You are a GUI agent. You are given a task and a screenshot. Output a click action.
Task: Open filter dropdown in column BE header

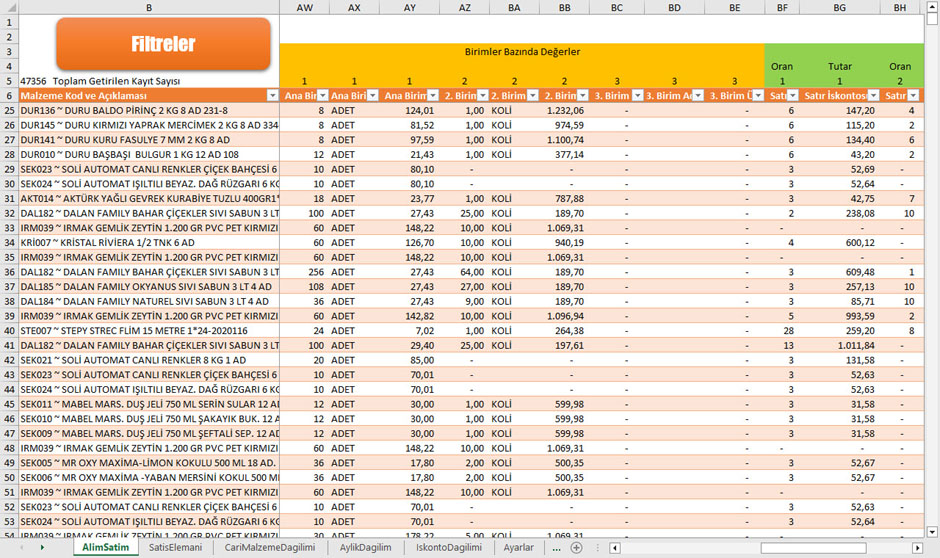758,96
